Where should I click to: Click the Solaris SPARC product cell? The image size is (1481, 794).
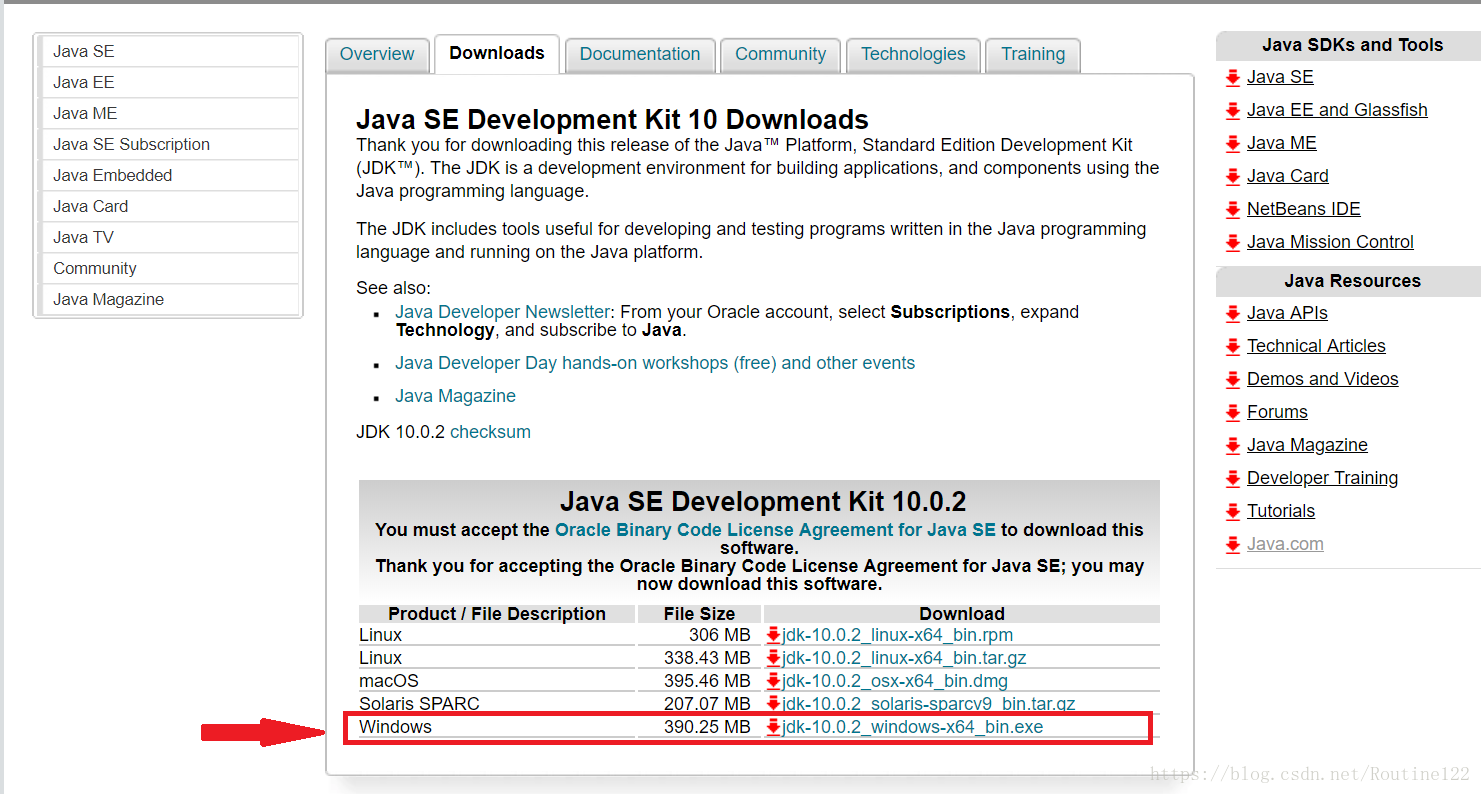coord(497,704)
